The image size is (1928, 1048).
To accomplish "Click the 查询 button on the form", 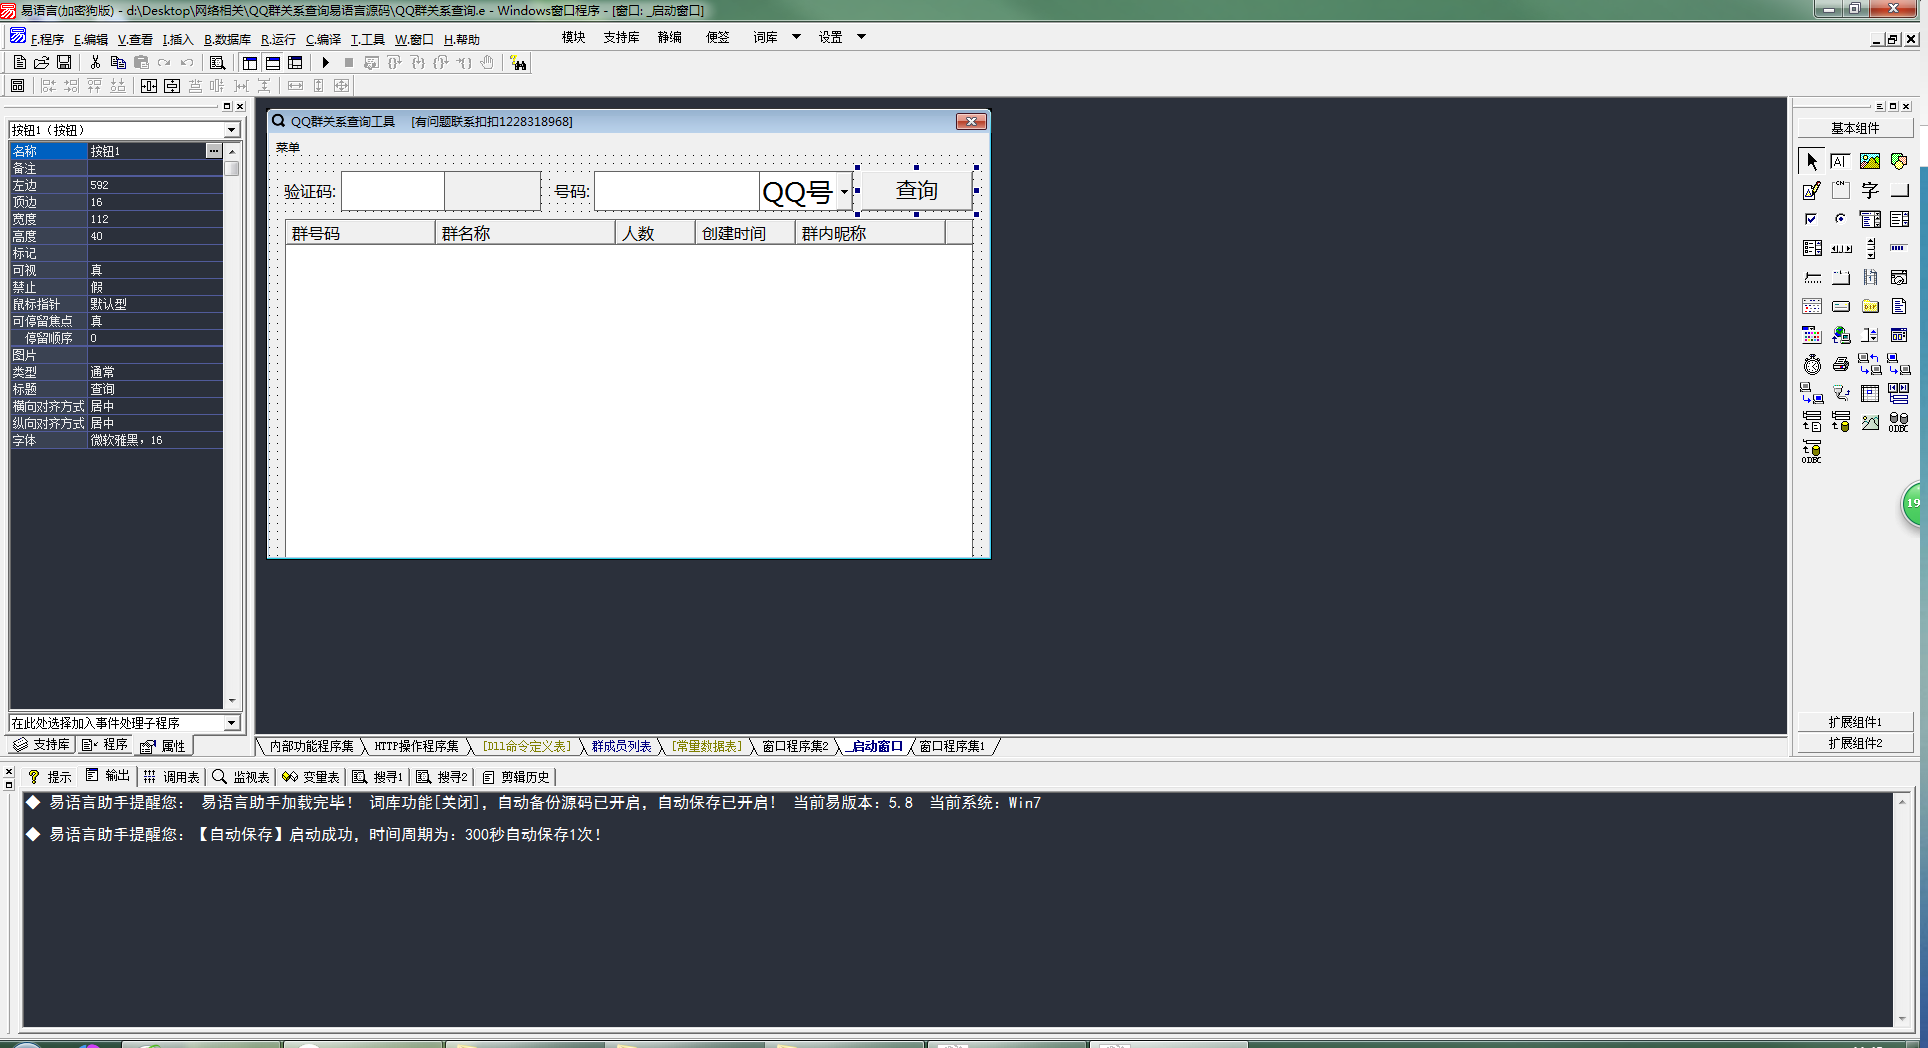I will coord(916,191).
